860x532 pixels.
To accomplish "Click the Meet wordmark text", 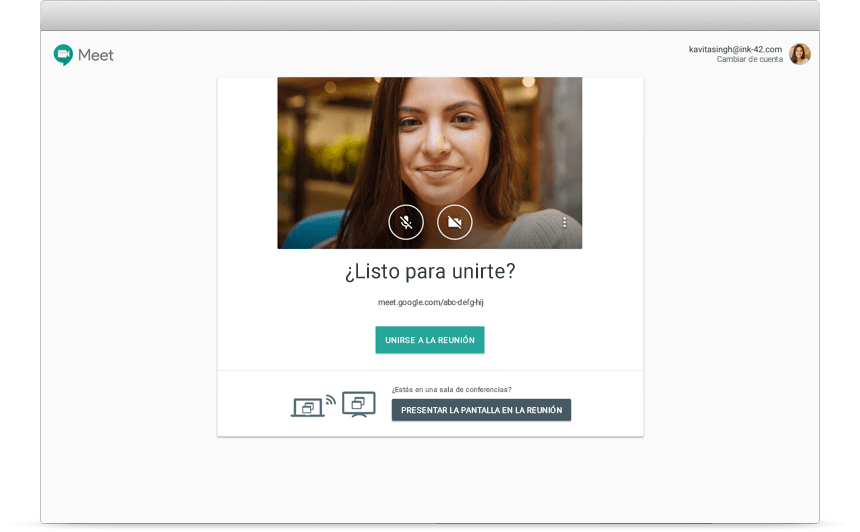I will (96, 55).
